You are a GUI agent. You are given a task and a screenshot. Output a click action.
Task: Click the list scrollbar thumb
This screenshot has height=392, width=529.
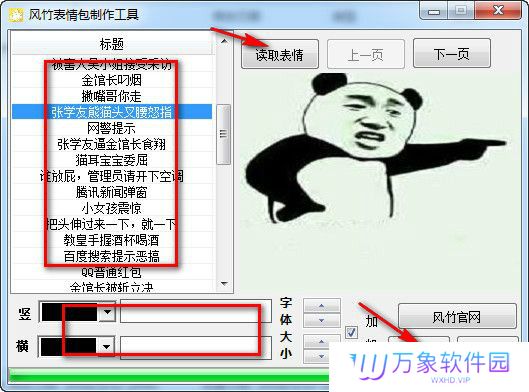click(x=223, y=134)
